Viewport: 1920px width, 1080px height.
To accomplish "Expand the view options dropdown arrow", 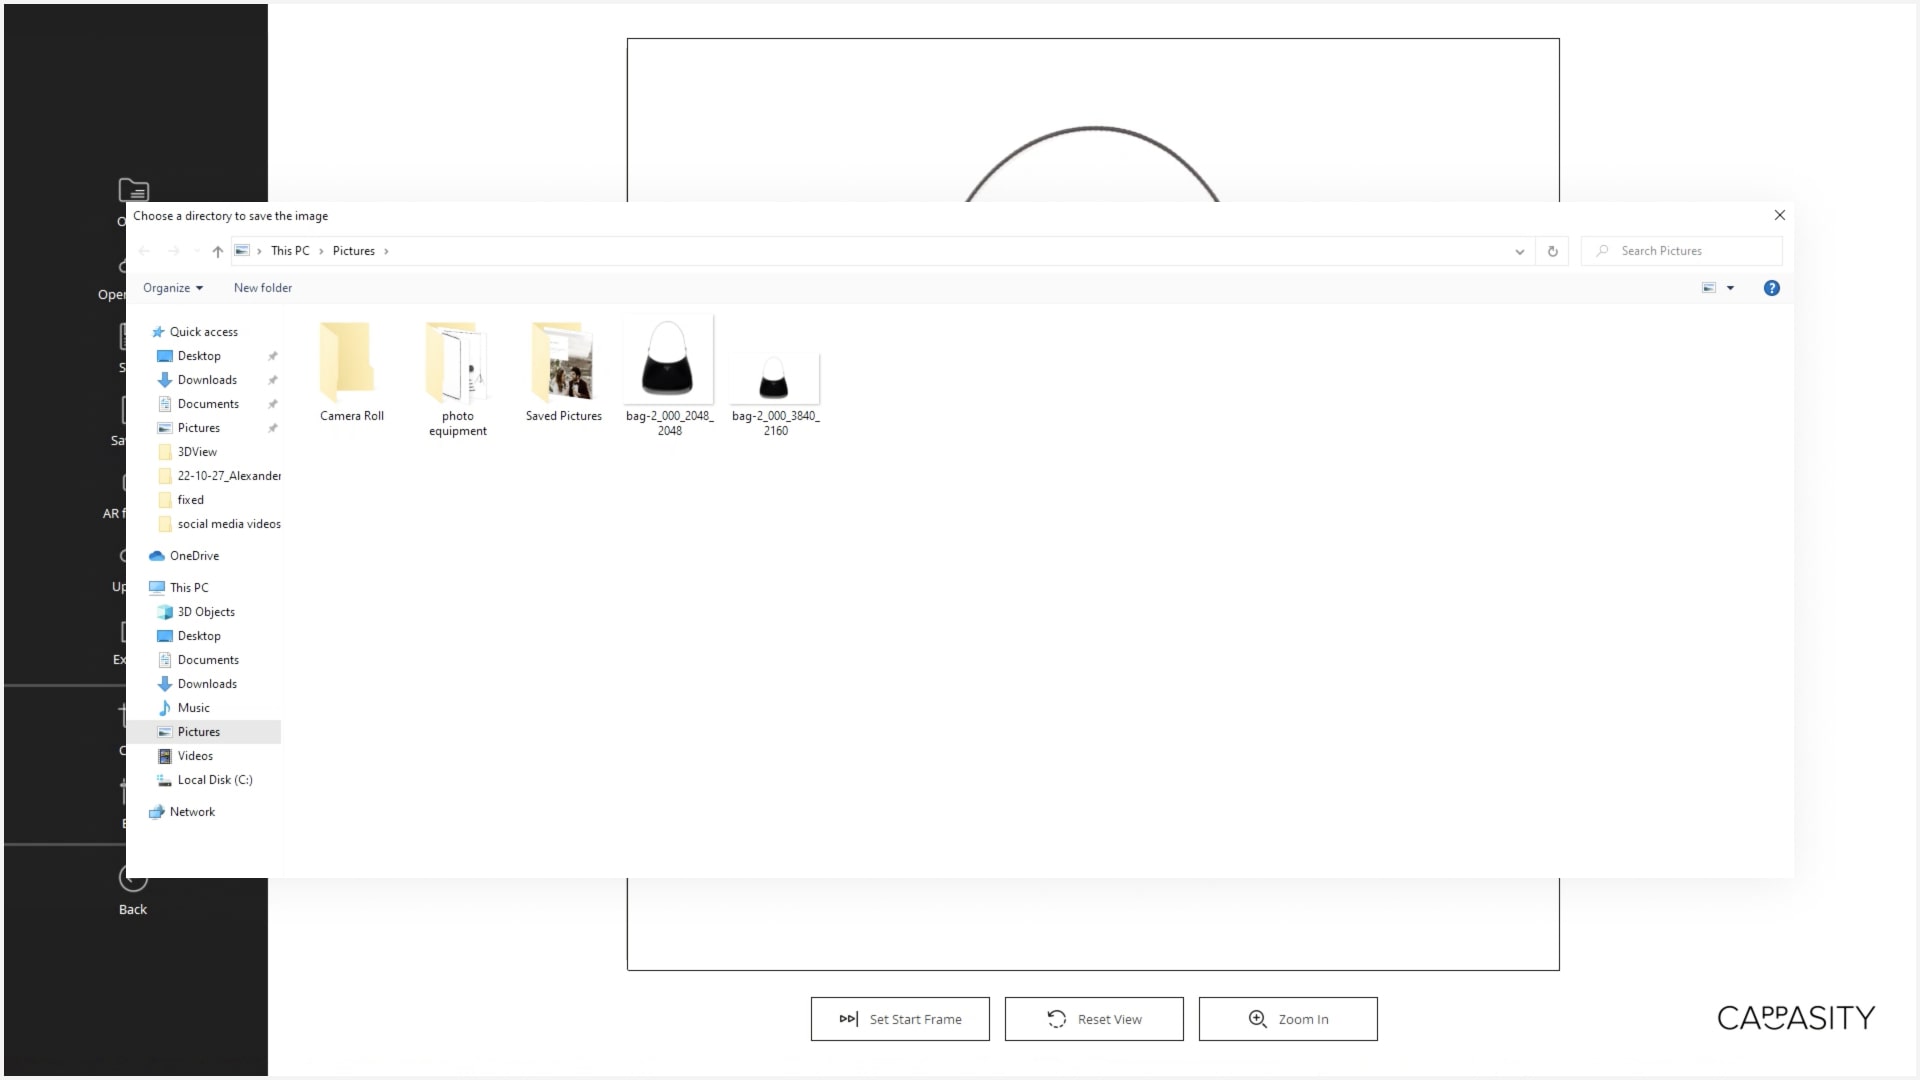I will 1730,288.
